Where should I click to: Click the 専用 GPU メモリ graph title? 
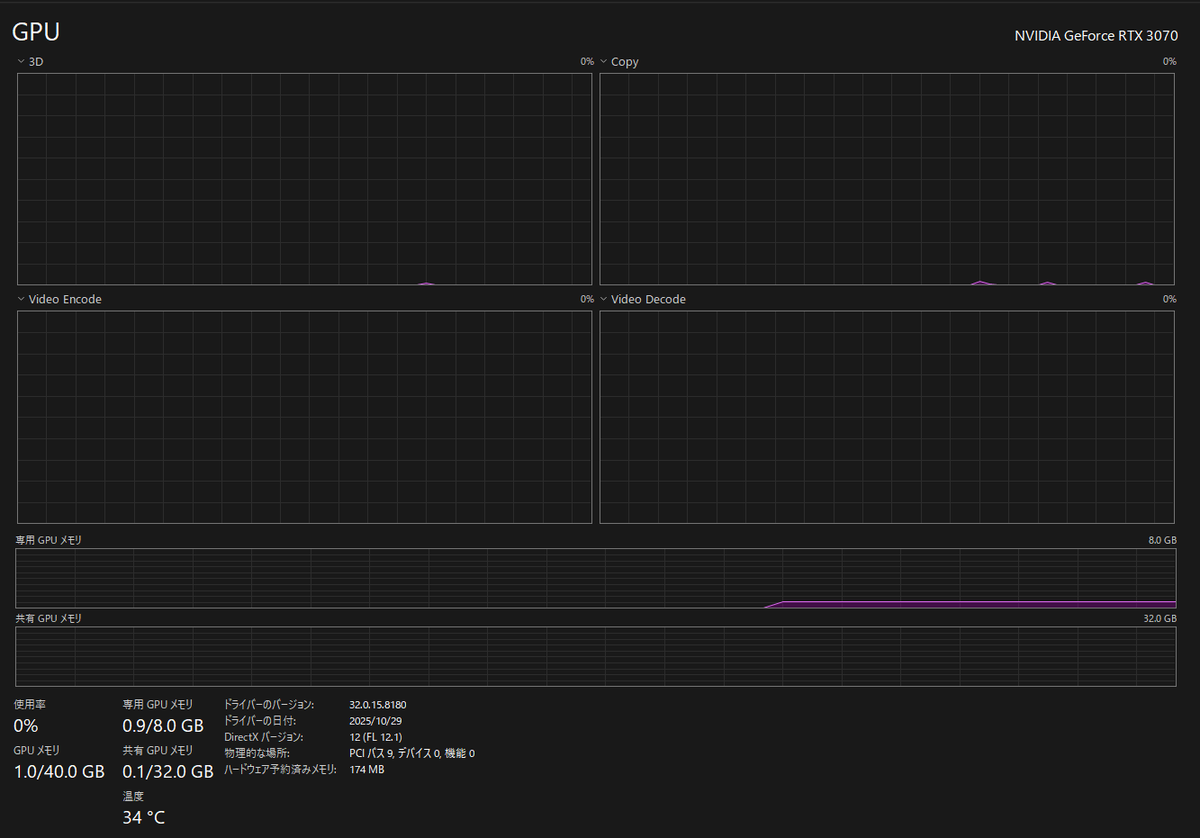click(x=49, y=540)
